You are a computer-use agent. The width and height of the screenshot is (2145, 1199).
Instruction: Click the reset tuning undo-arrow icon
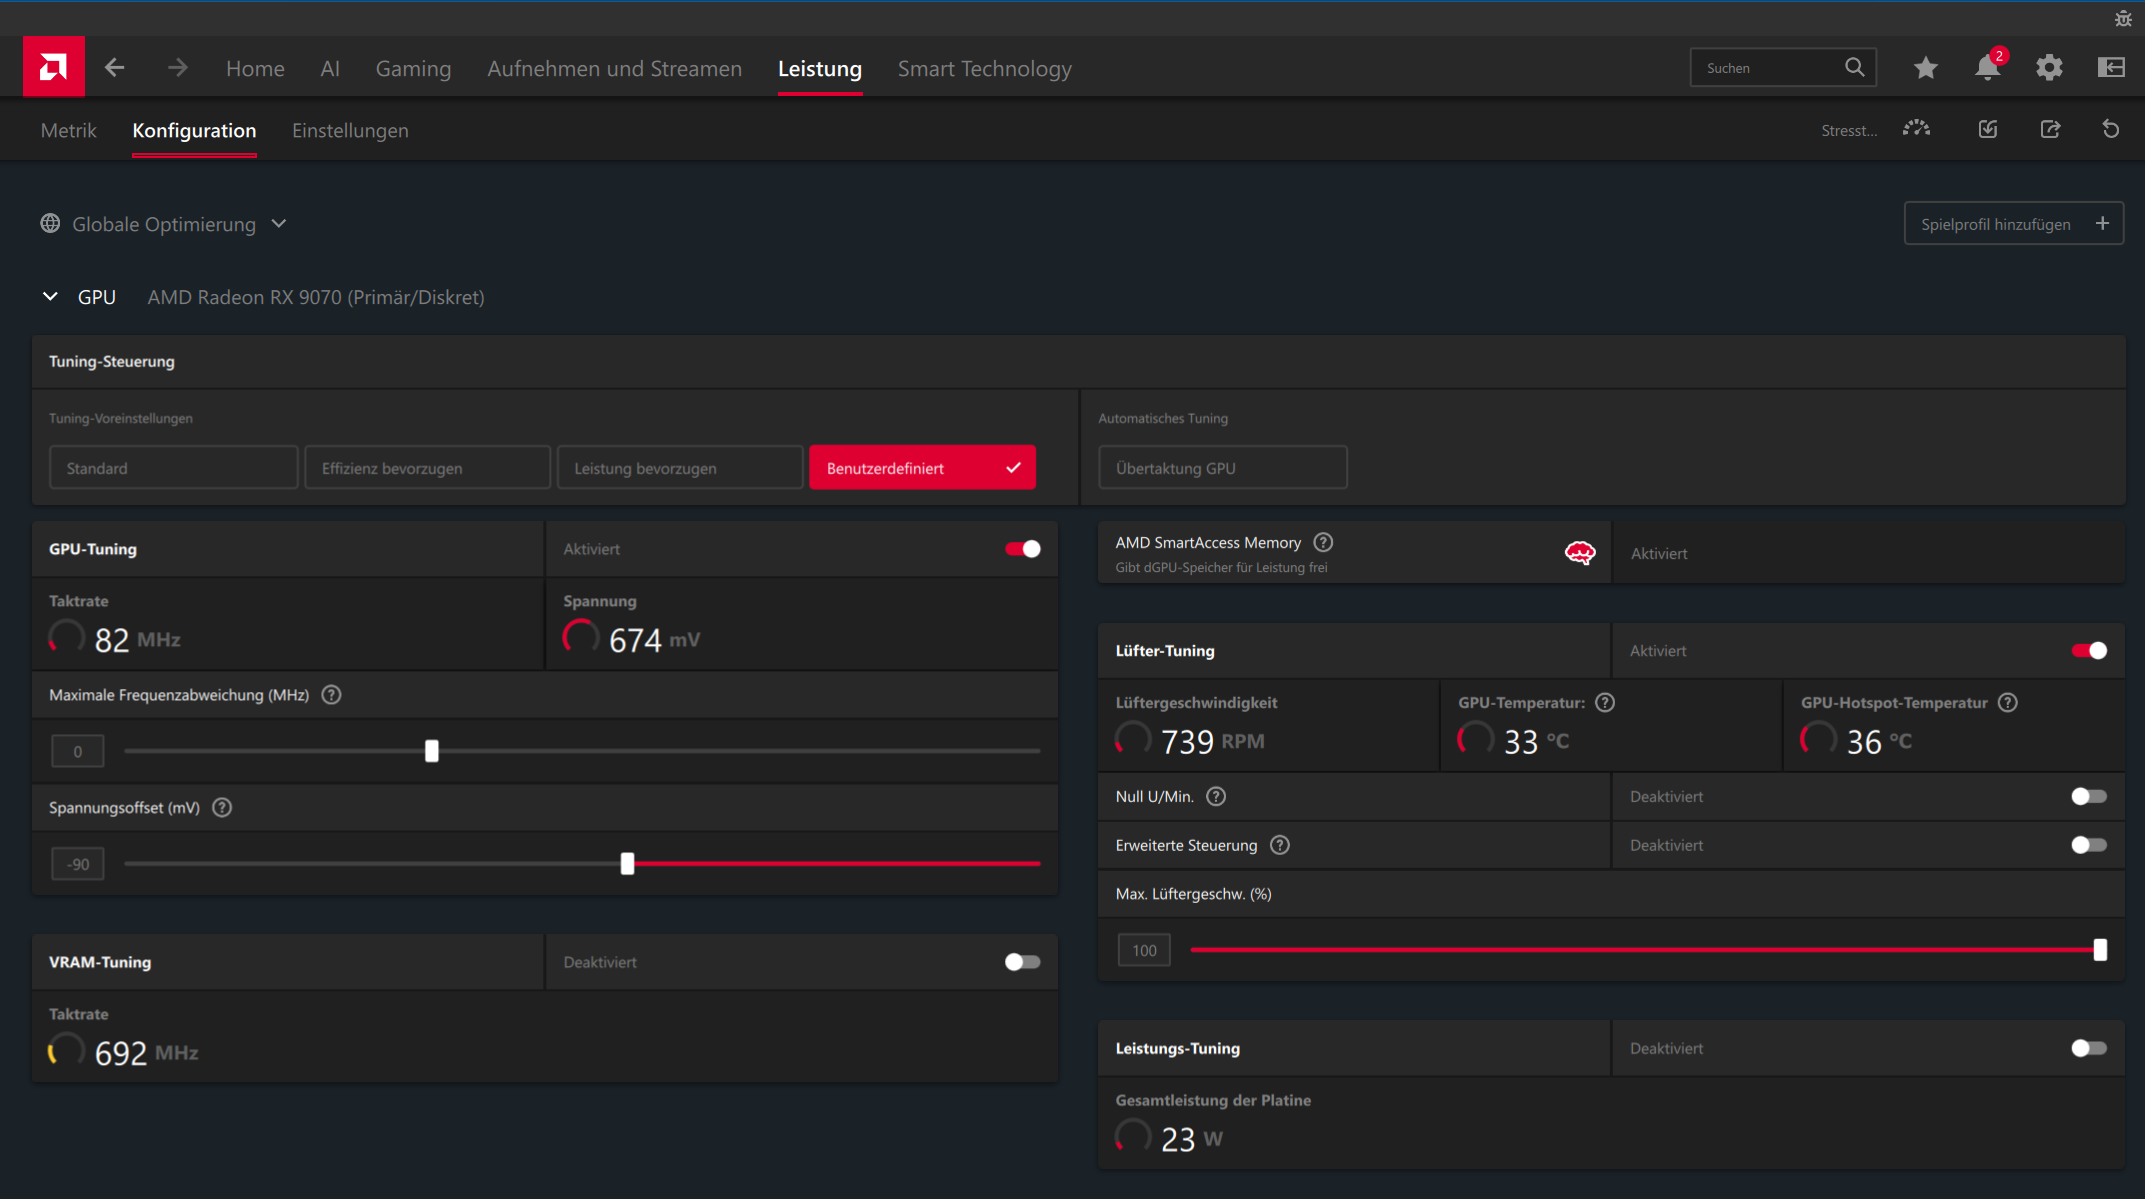tap(2110, 129)
